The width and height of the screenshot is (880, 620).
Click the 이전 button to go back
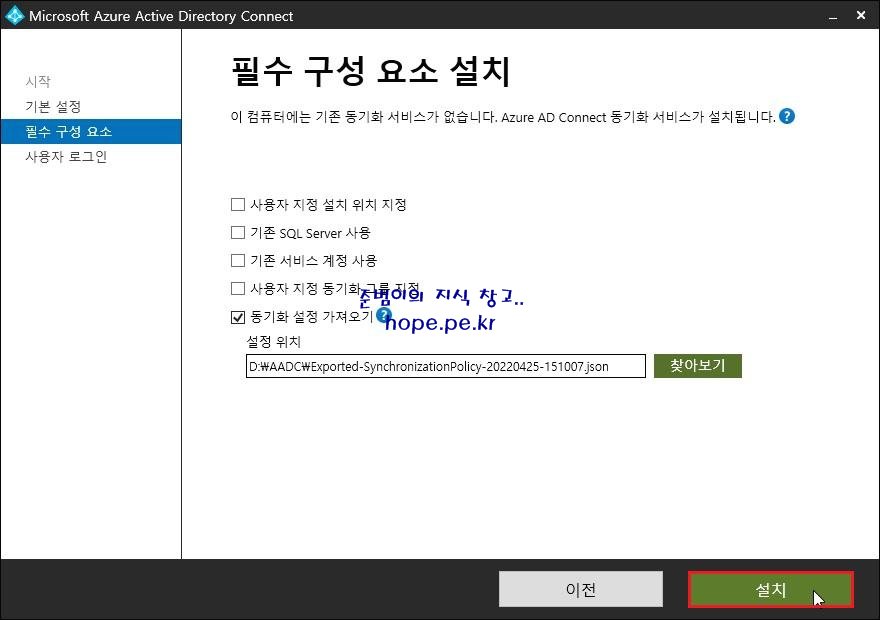(x=581, y=589)
